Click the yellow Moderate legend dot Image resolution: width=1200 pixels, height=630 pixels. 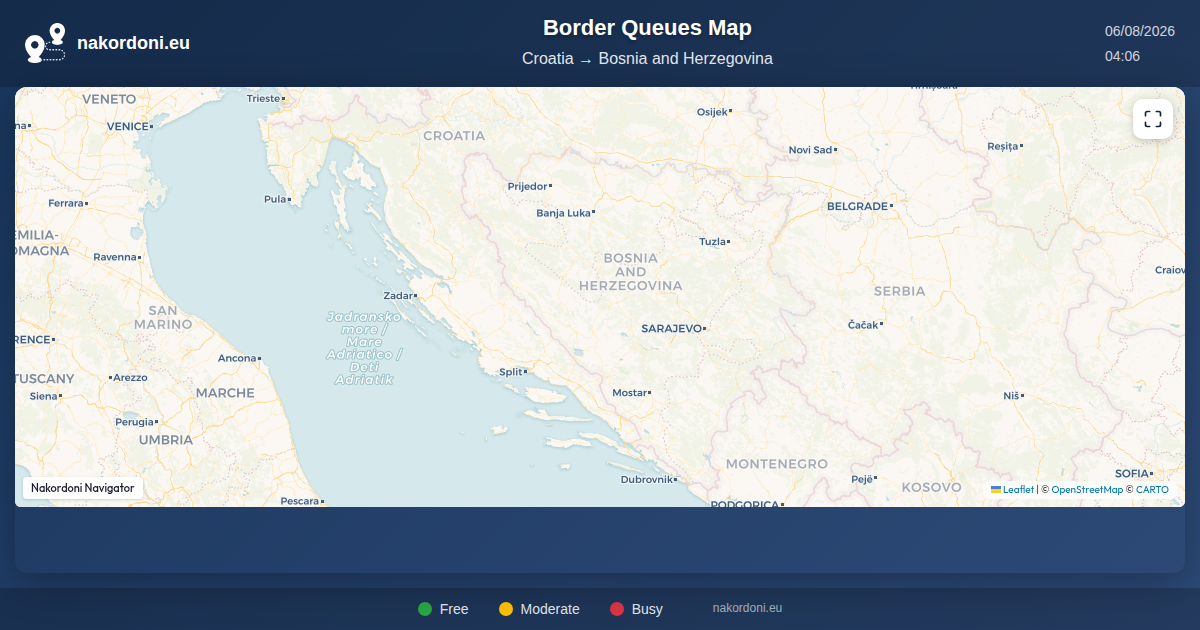[506, 609]
